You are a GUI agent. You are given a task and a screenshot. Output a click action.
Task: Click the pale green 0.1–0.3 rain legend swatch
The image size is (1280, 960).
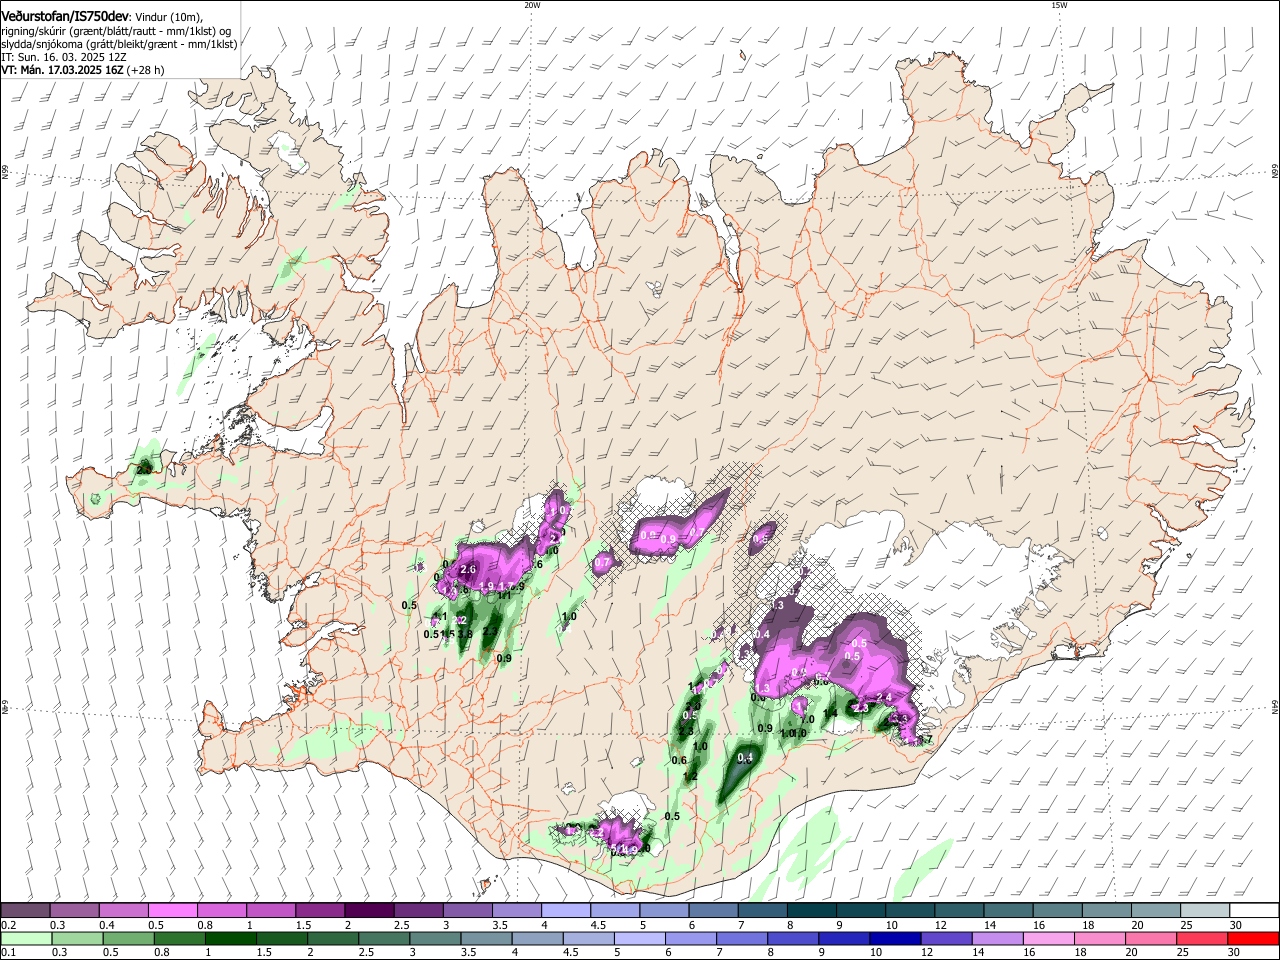coord(26,938)
